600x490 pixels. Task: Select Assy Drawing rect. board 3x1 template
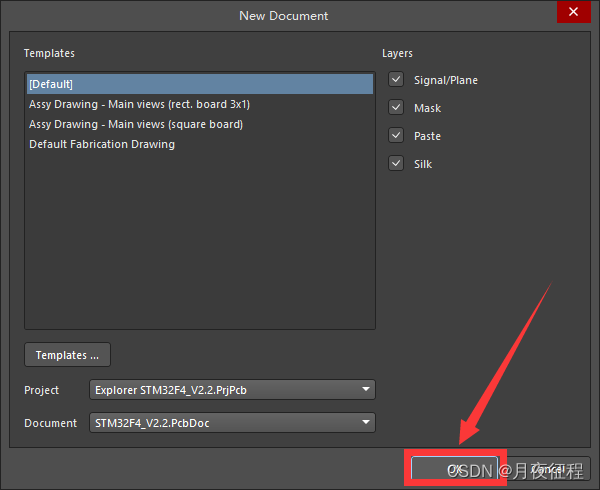tap(200, 104)
